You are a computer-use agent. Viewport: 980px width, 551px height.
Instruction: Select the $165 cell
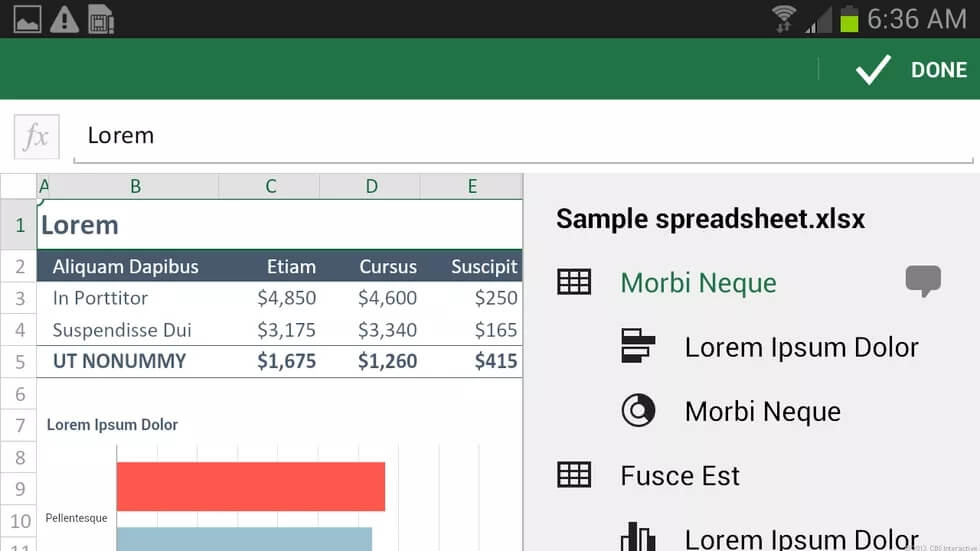click(472, 330)
